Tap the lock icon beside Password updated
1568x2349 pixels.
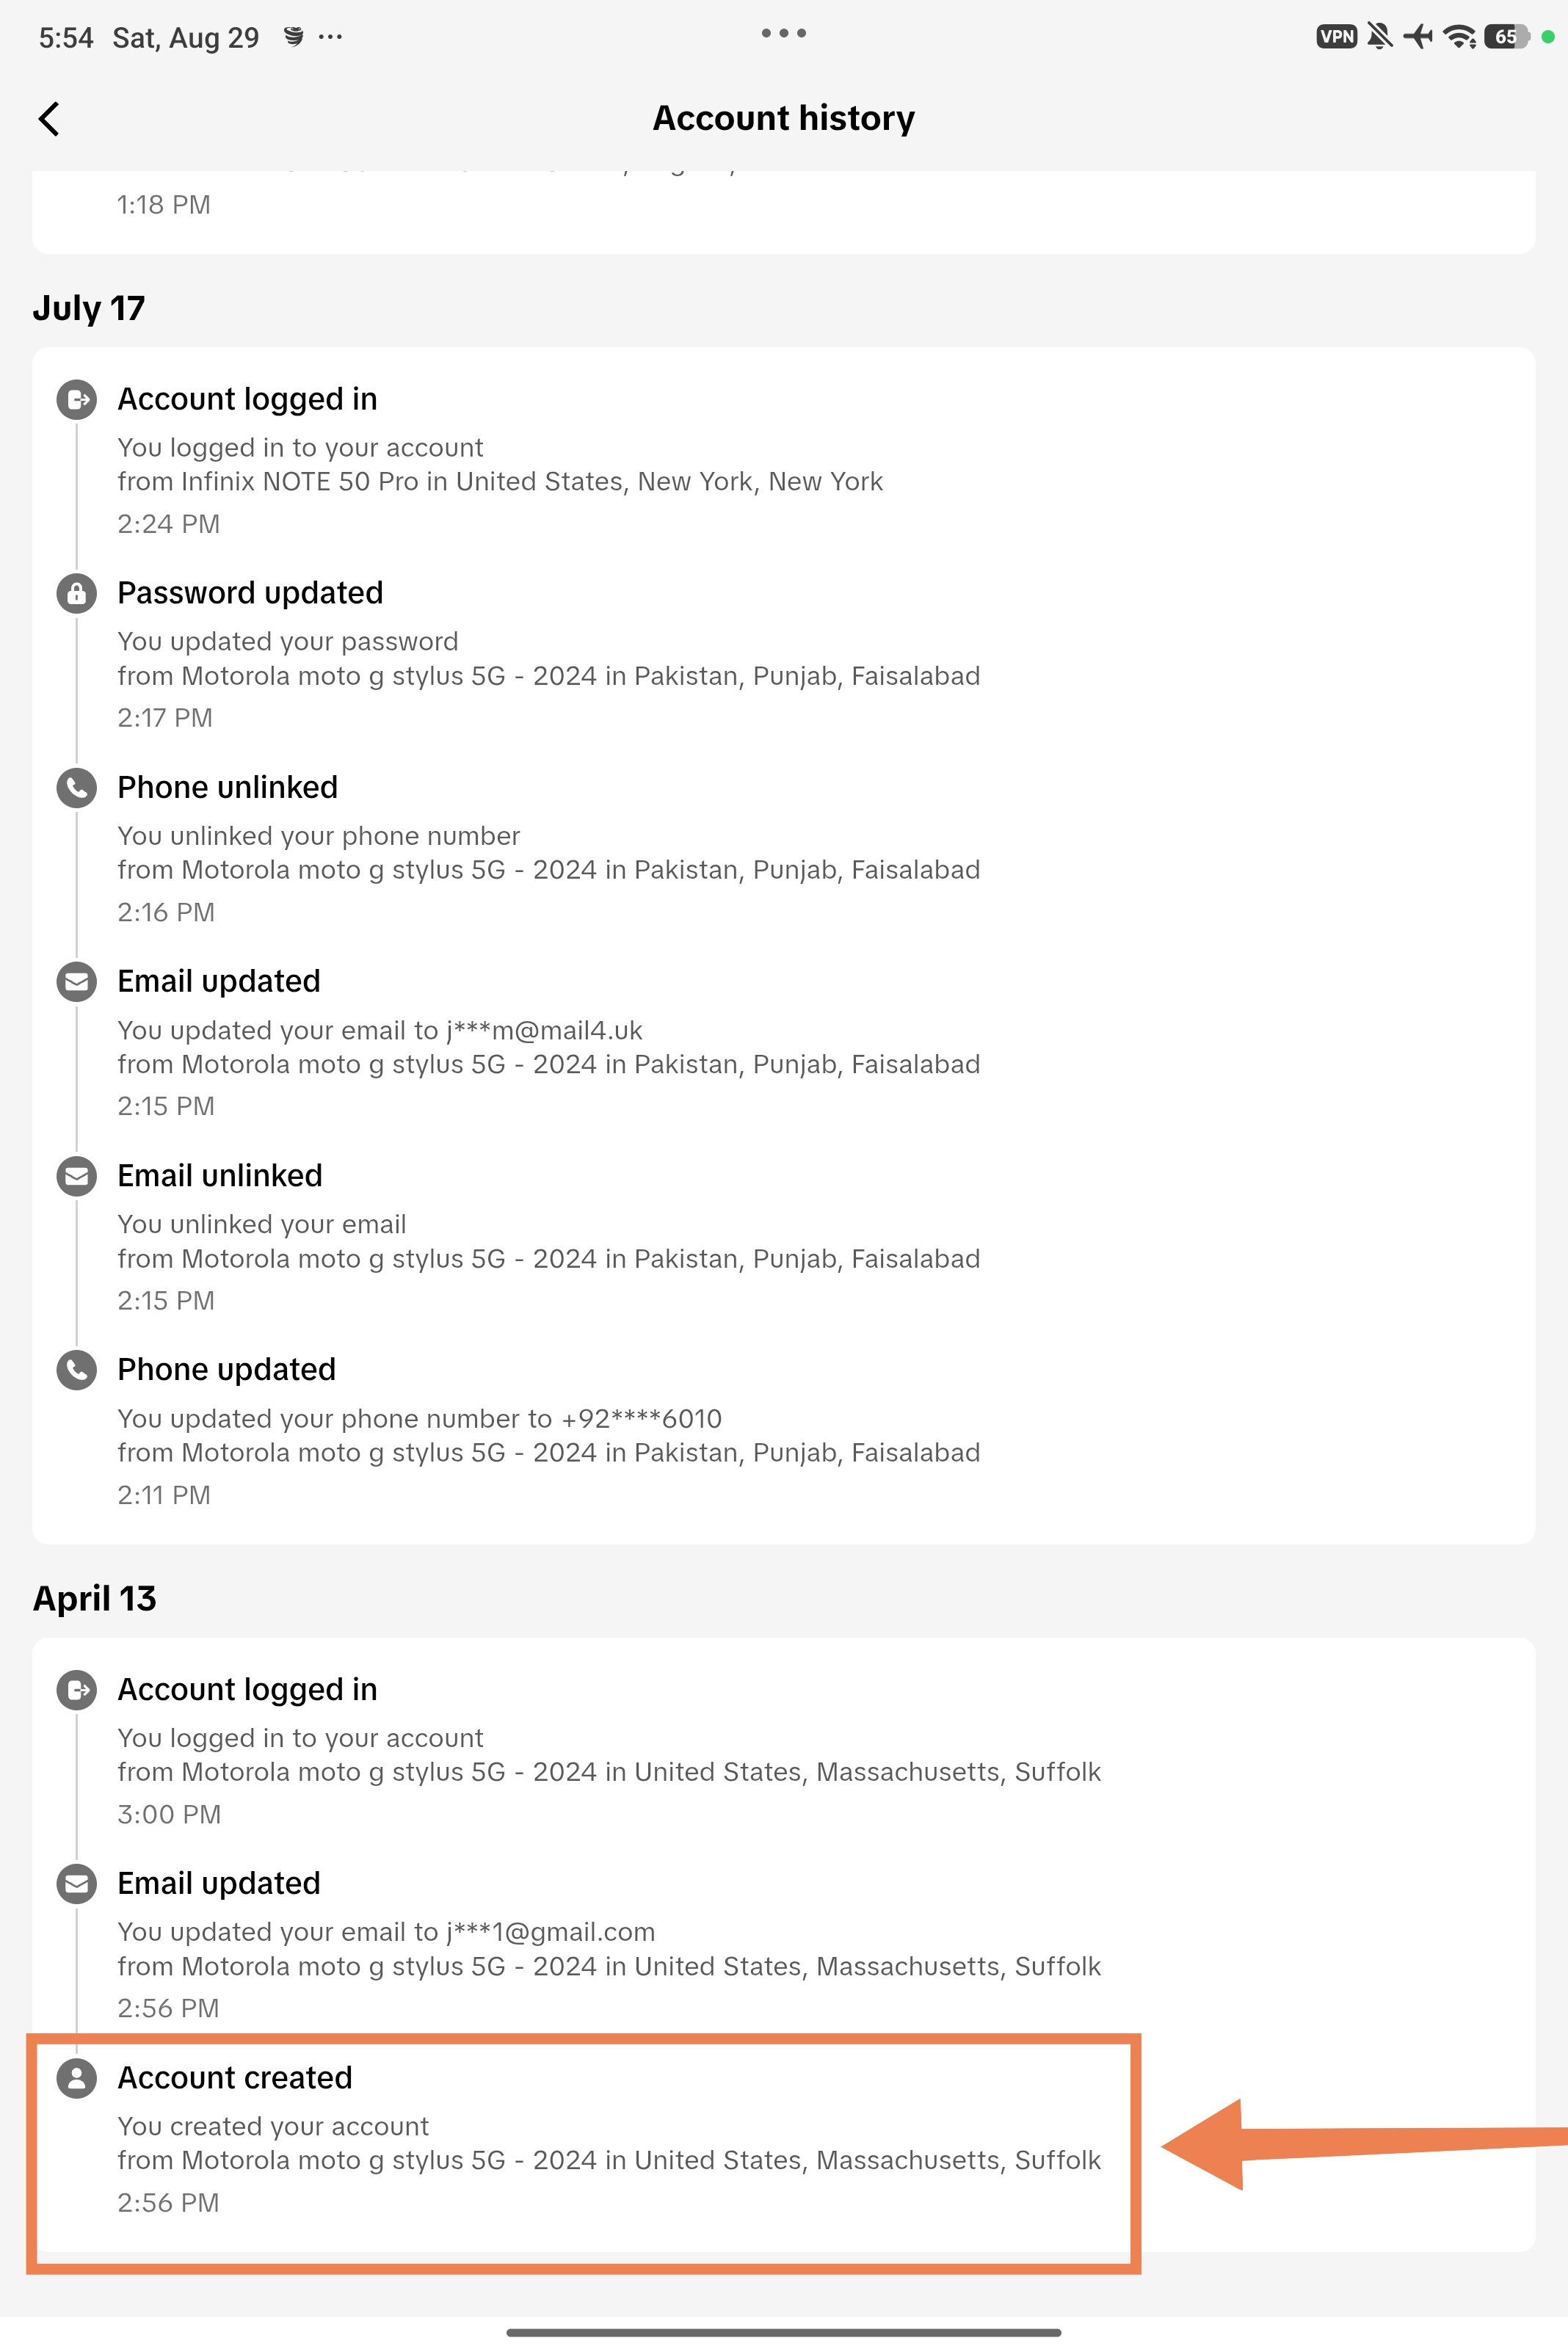pos(77,593)
